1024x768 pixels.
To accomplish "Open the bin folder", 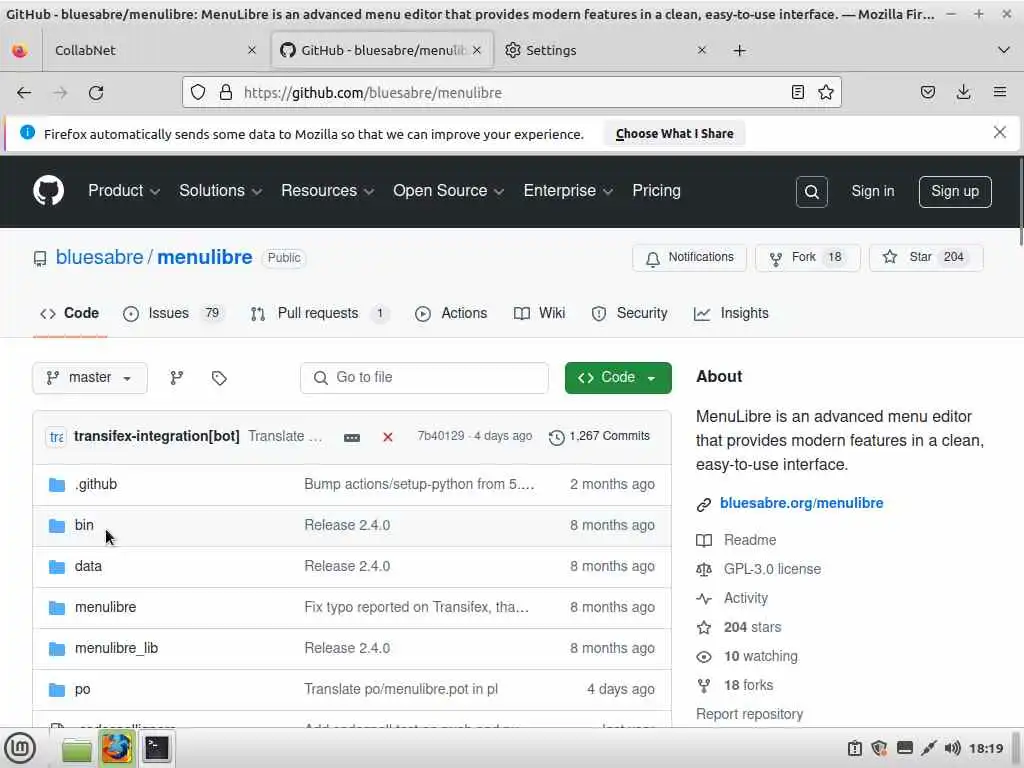I will pyautogui.click(x=84, y=525).
